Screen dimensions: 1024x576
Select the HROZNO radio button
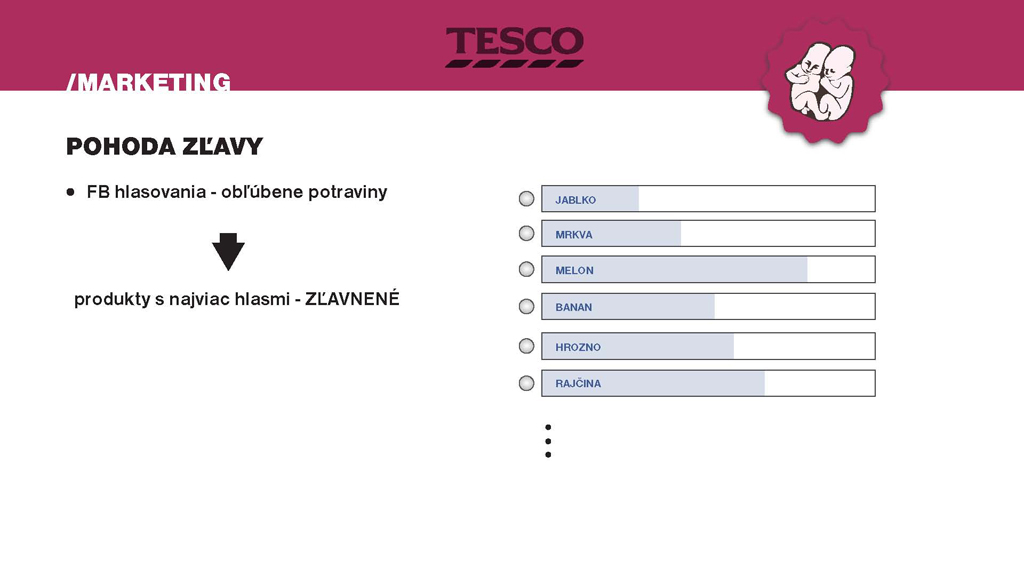[x=526, y=346]
